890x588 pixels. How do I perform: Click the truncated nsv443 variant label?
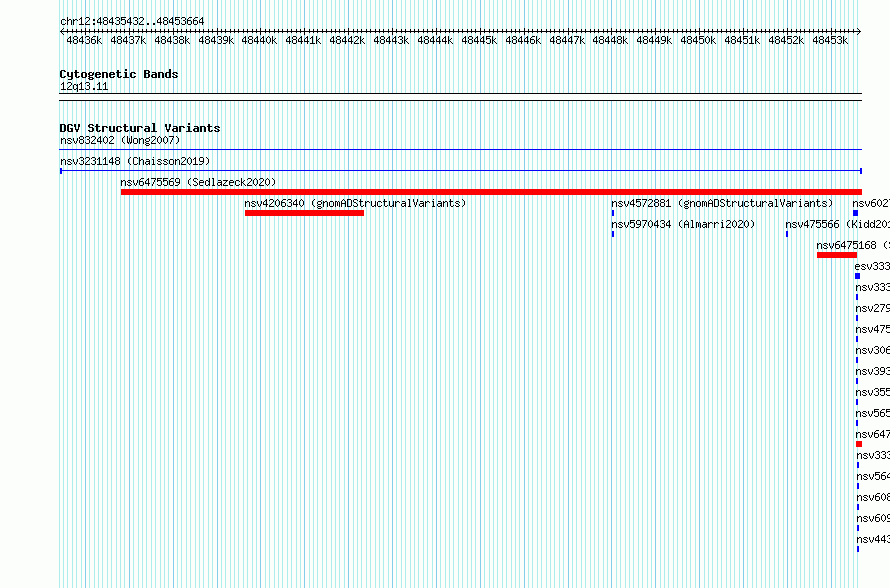click(872, 539)
